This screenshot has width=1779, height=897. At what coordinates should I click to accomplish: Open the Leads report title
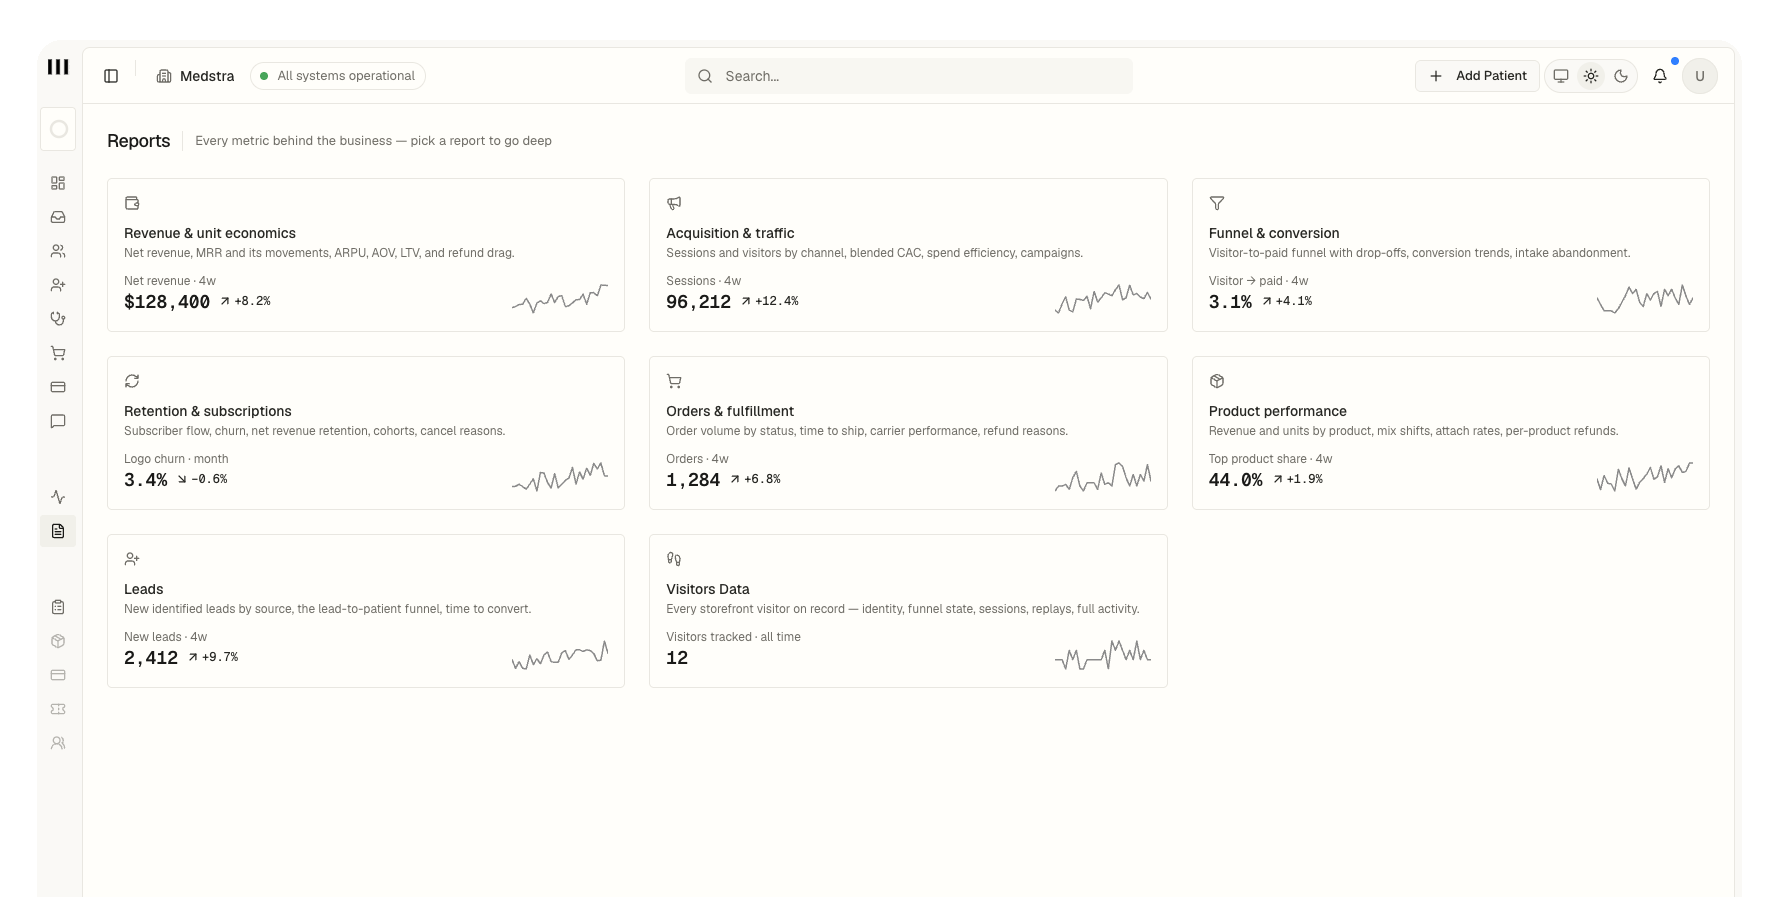pyautogui.click(x=144, y=589)
